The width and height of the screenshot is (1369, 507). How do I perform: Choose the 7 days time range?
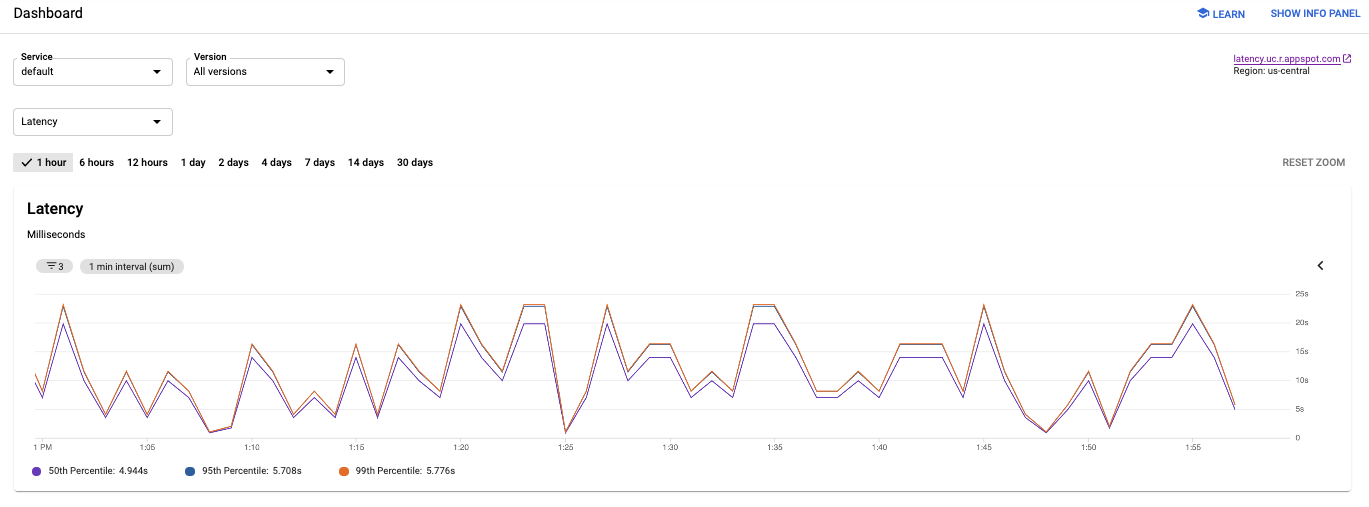[x=320, y=163]
